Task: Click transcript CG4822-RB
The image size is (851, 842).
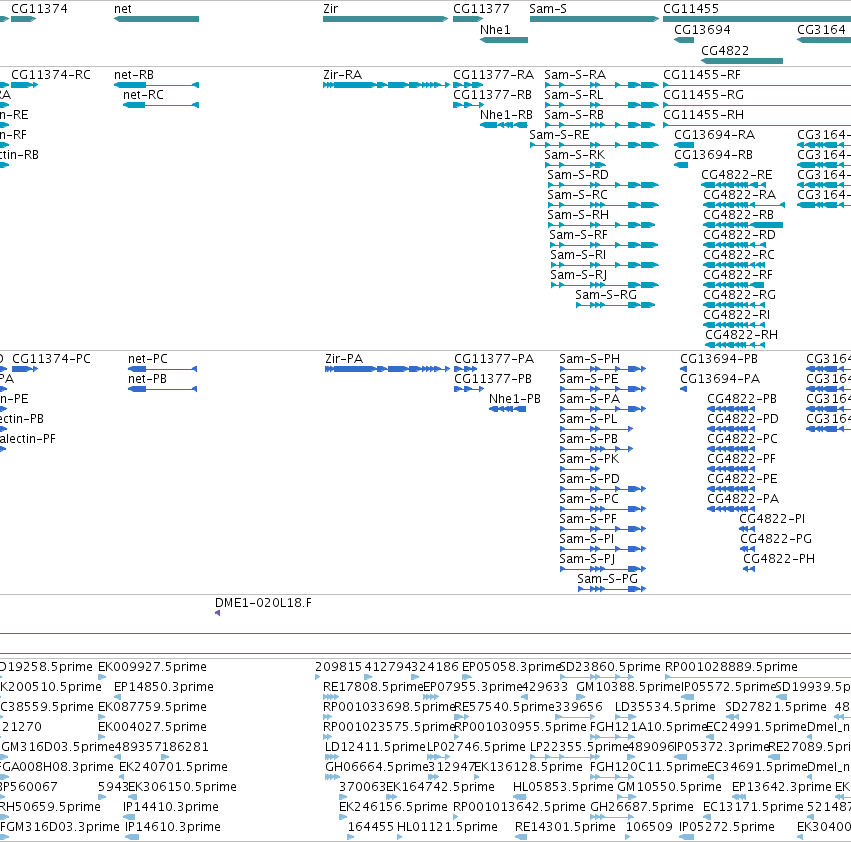Action: click(x=743, y=225)
